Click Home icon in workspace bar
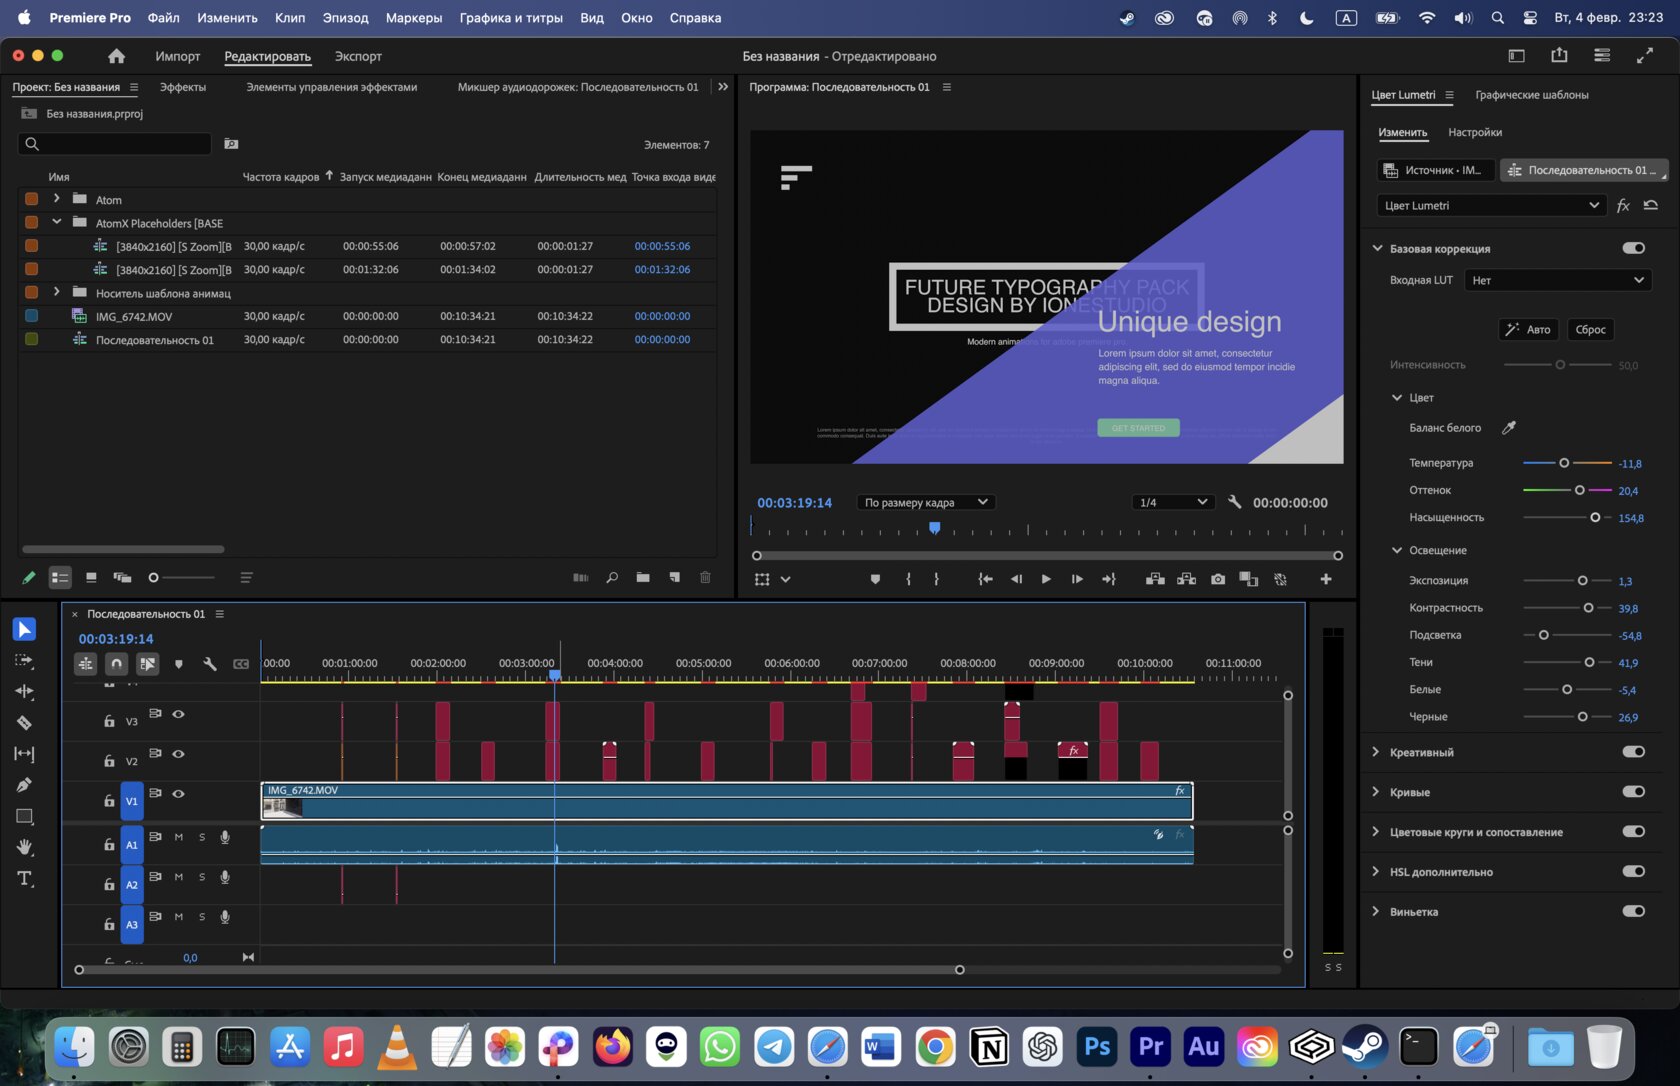Viewport: 1680px width, 1086px height. 117,56
